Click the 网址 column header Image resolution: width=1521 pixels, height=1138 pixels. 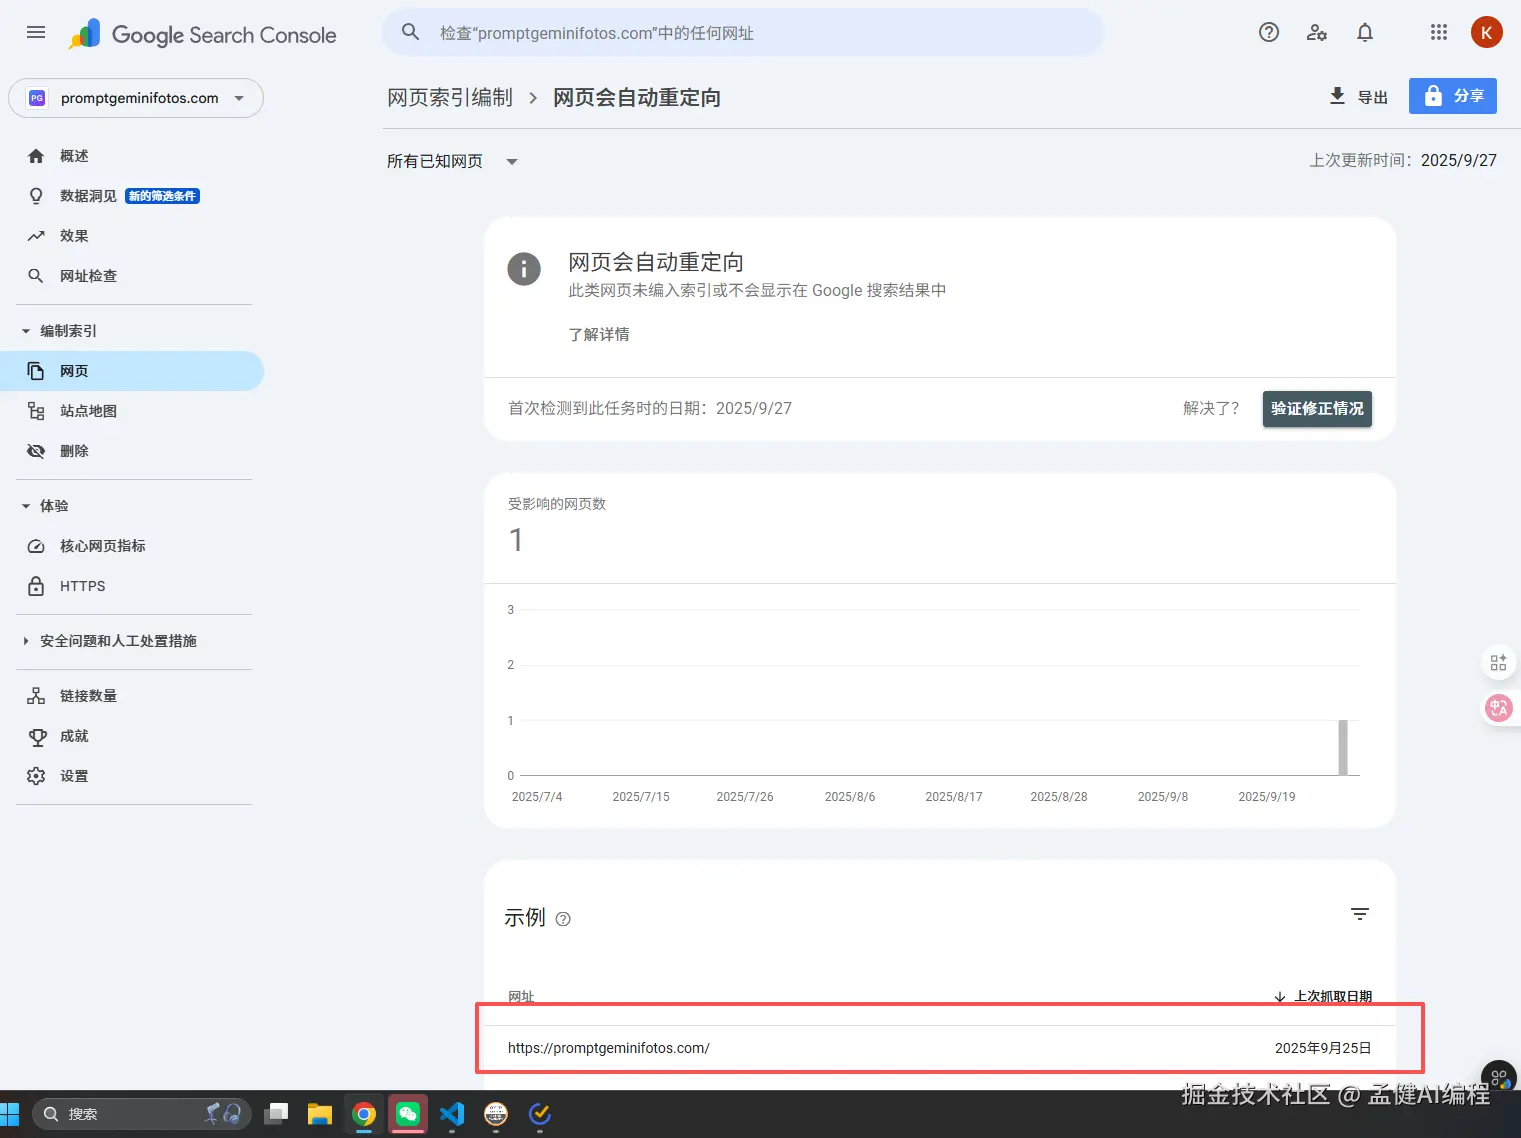521,996
